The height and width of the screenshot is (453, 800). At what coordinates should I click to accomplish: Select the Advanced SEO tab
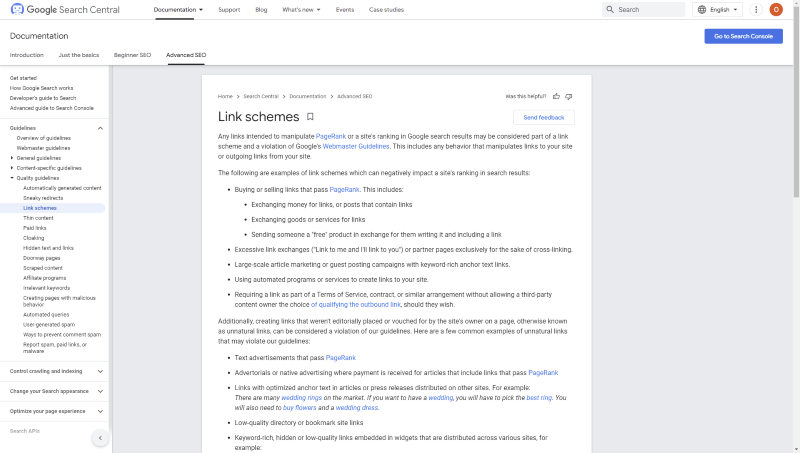point(186,55)
